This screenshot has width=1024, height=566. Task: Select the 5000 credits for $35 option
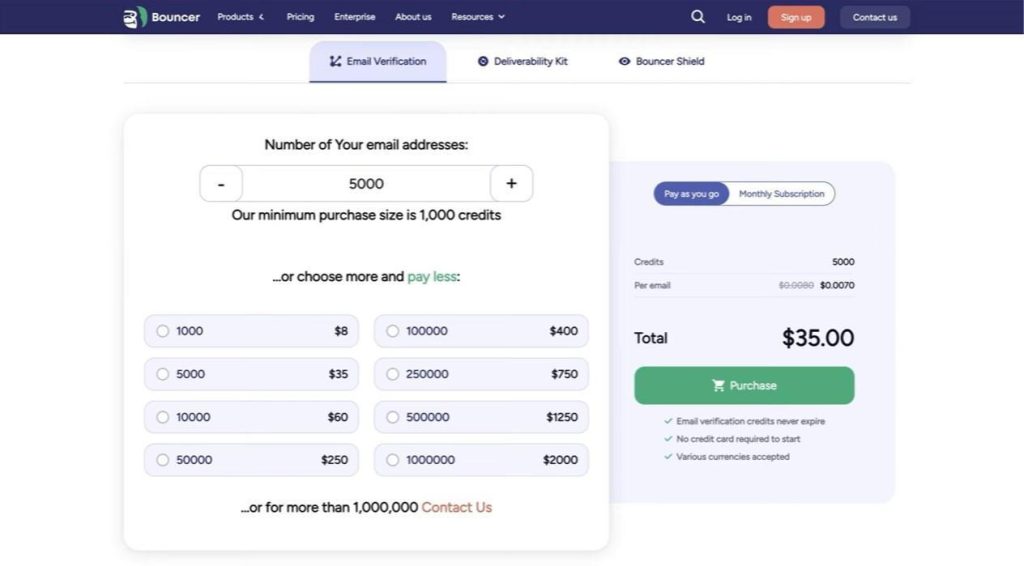tap(251, 374)
